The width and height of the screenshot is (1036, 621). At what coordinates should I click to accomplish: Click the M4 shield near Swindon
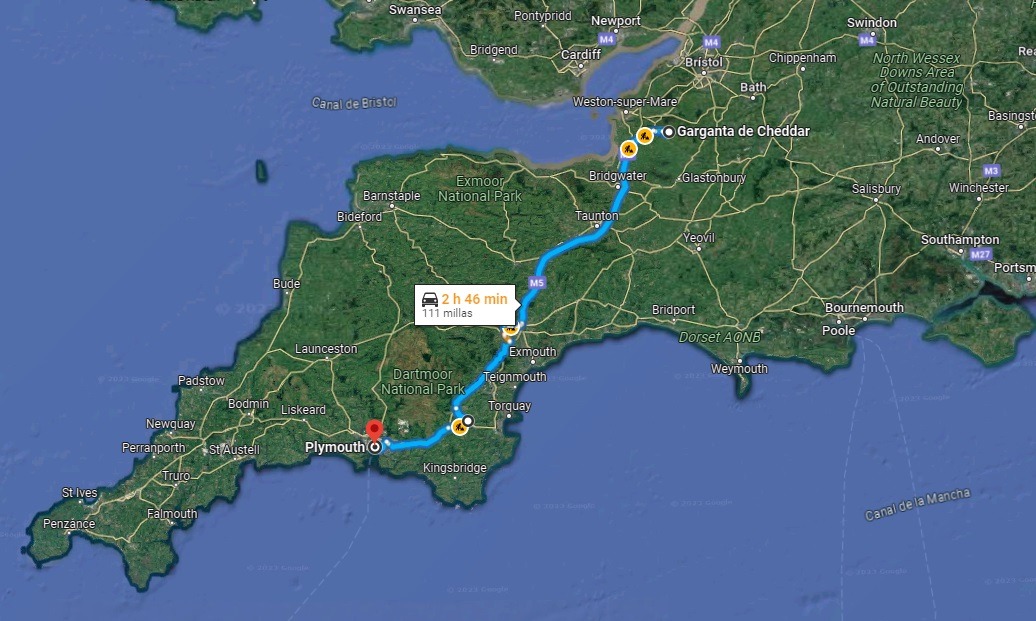click(867, 40)
